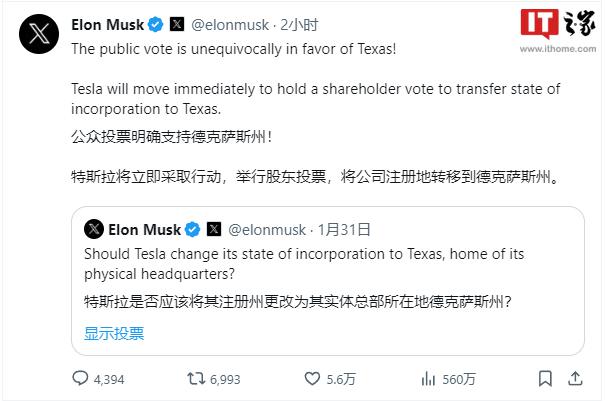Bookmark this tweet with the bookmark icon
605x401 pixels.
coord(545,379)
